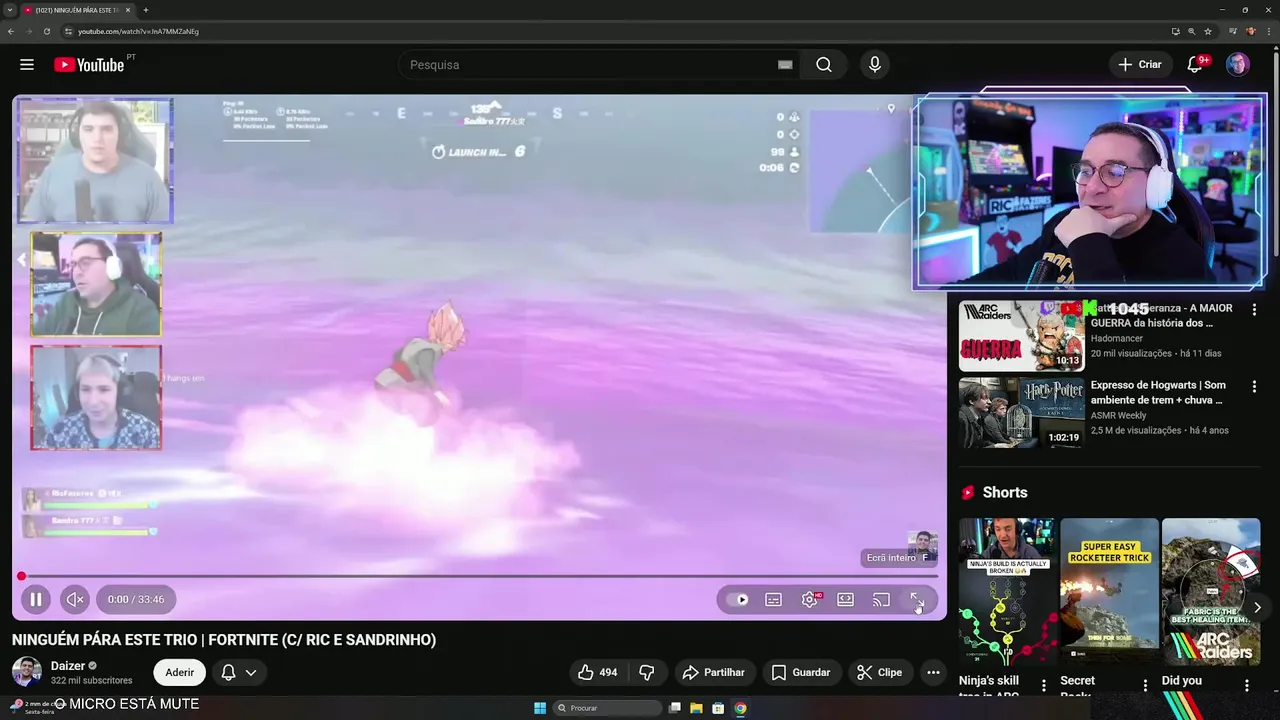
Task: Open player settings gear with HD badge
Action: coord(810,600)
